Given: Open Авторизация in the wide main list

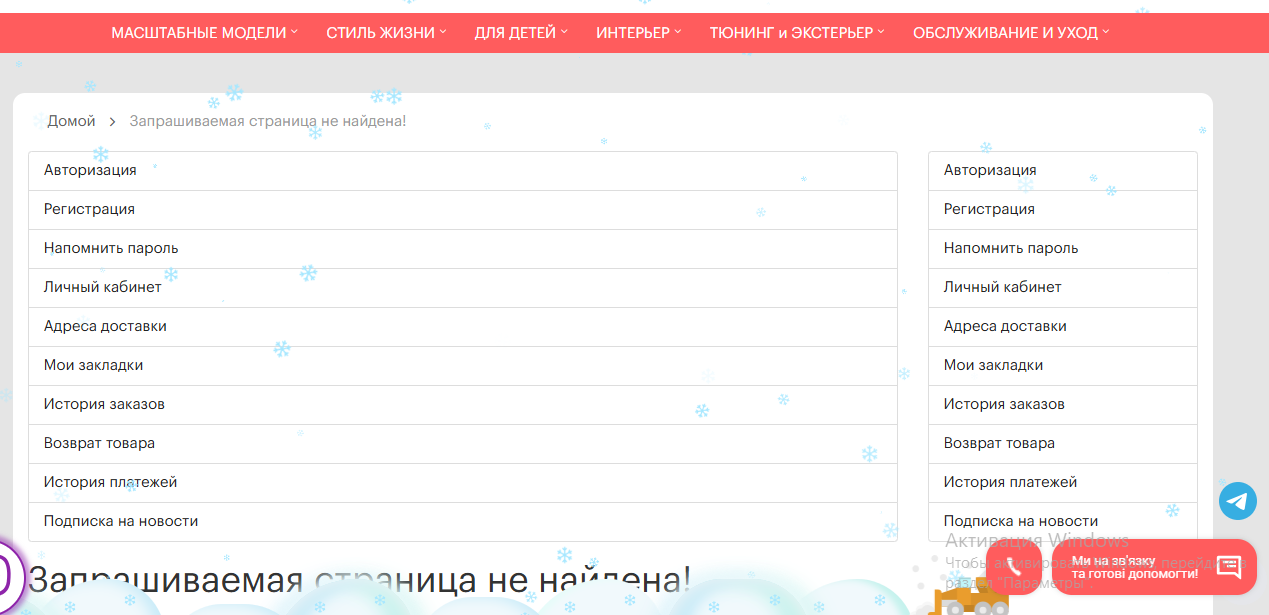Looking at the screenshot, I should (x=463, y=171).
